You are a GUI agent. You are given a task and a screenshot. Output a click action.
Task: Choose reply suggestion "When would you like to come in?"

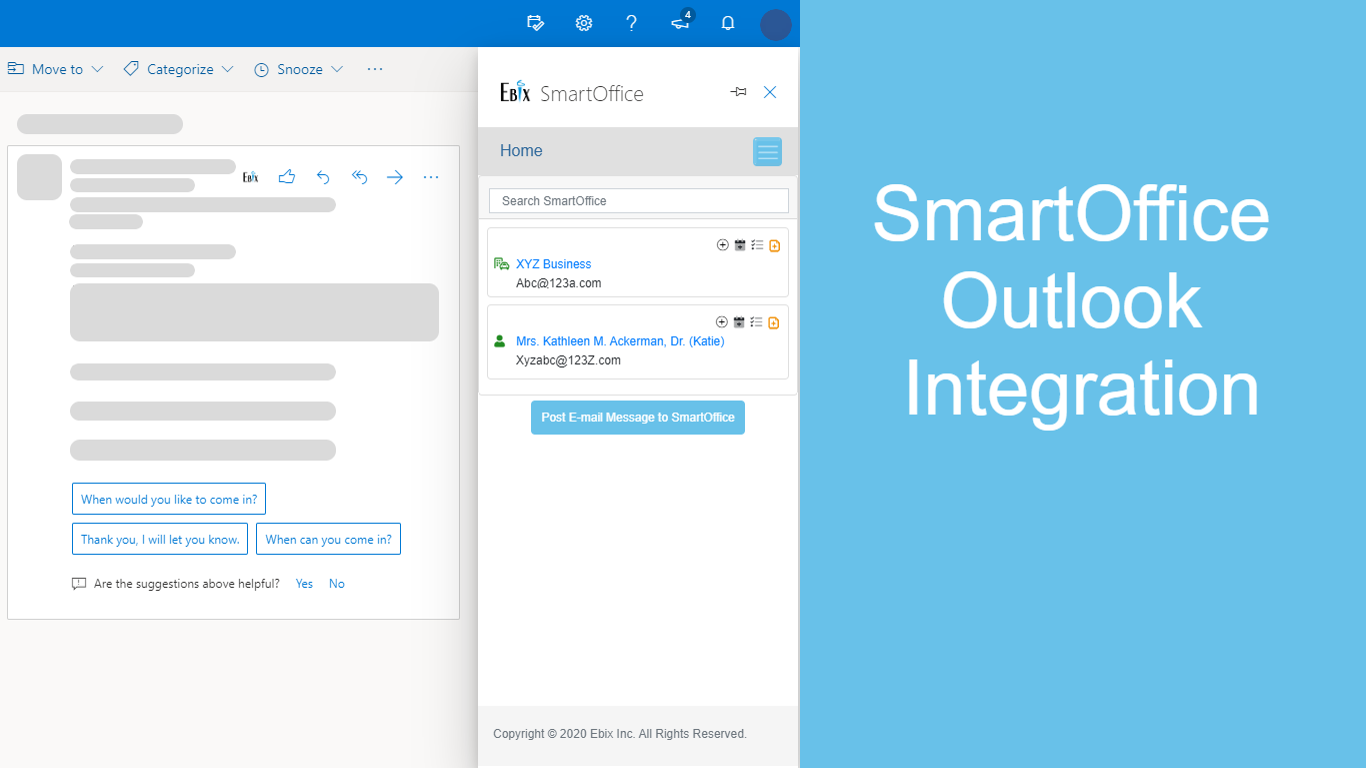tap(169, 499)
